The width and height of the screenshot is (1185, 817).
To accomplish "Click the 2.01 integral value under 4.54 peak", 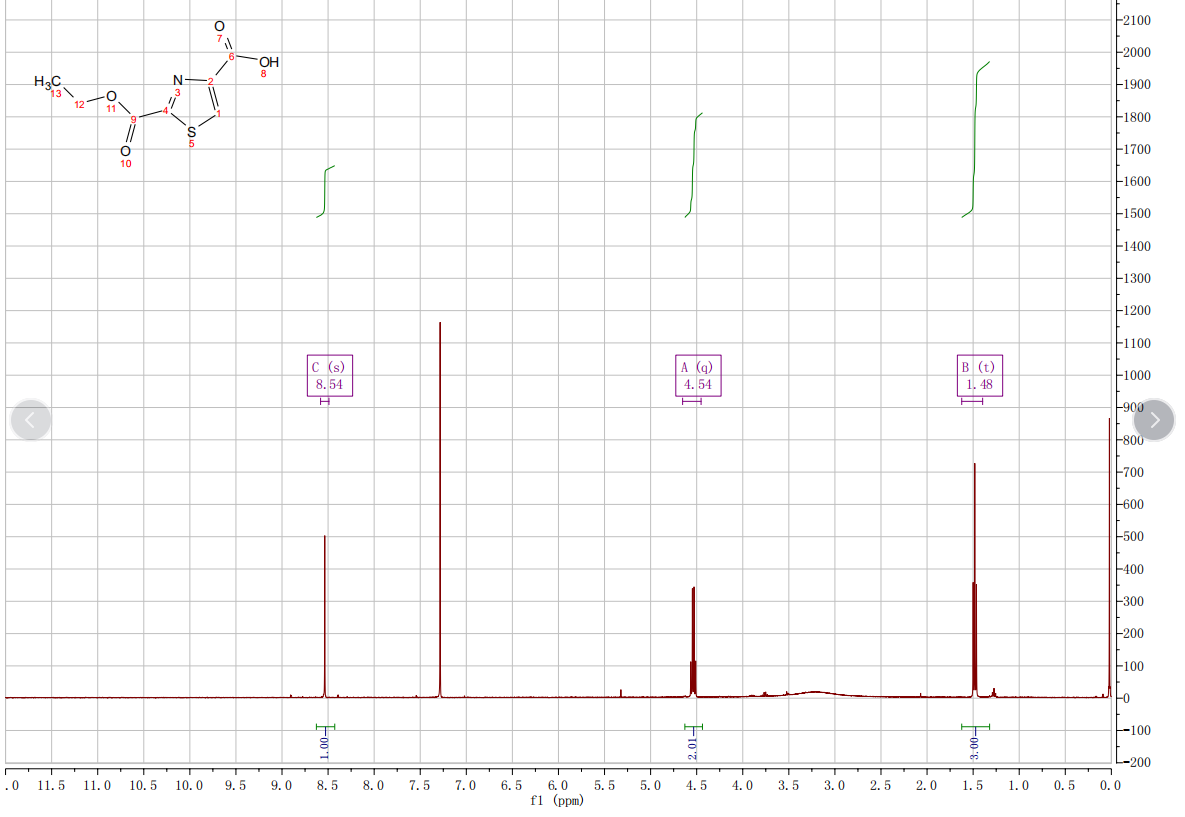I will tap(693, 745).
